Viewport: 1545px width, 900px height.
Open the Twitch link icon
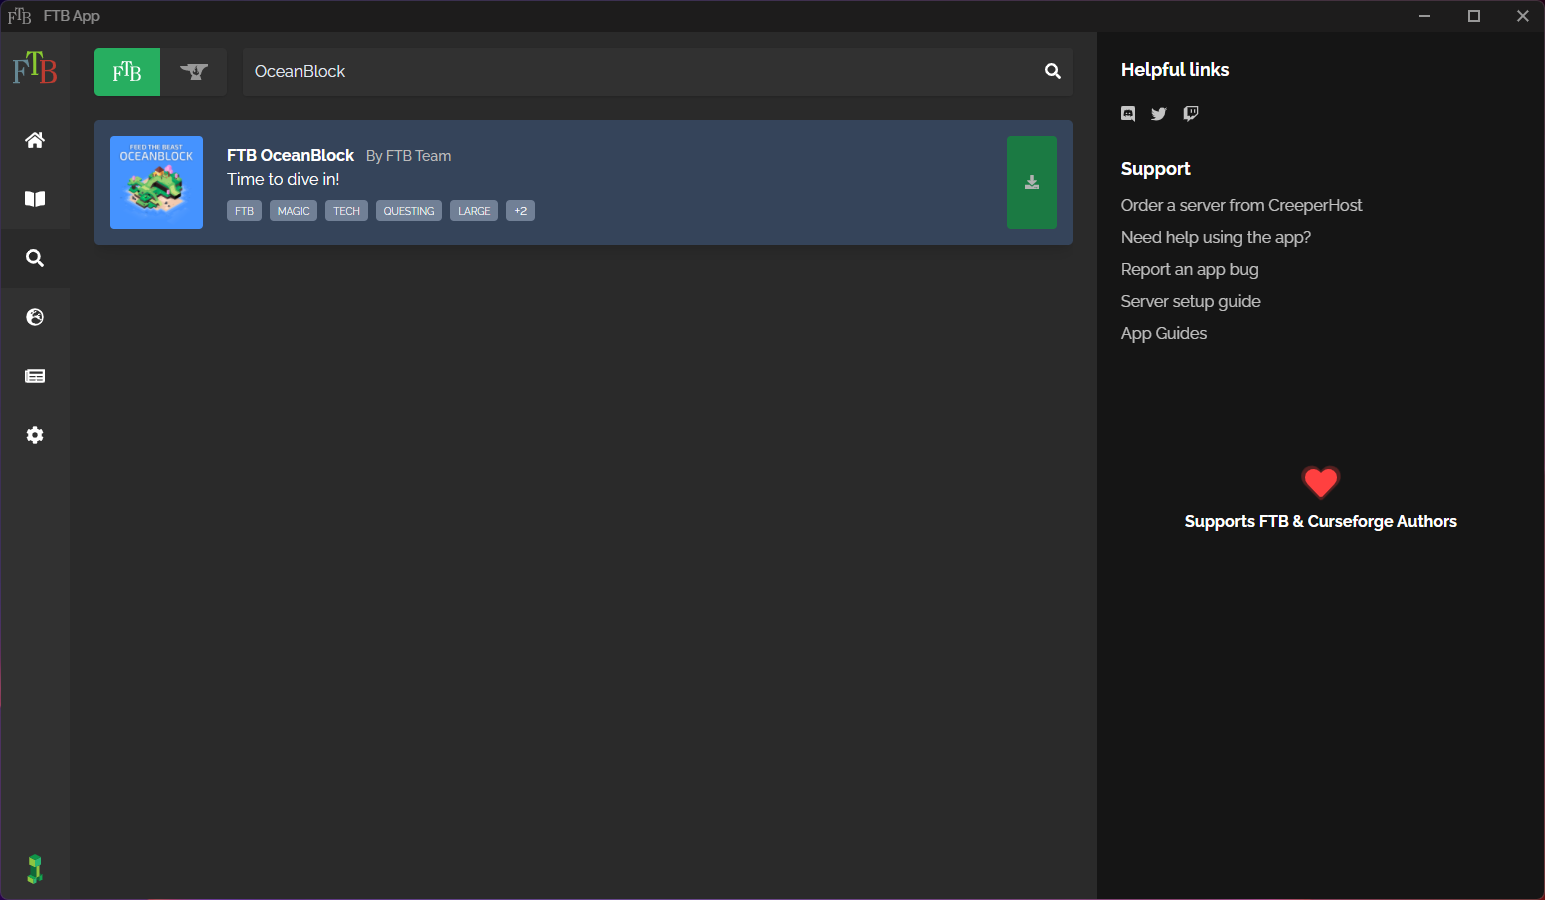pos(1190,113)
